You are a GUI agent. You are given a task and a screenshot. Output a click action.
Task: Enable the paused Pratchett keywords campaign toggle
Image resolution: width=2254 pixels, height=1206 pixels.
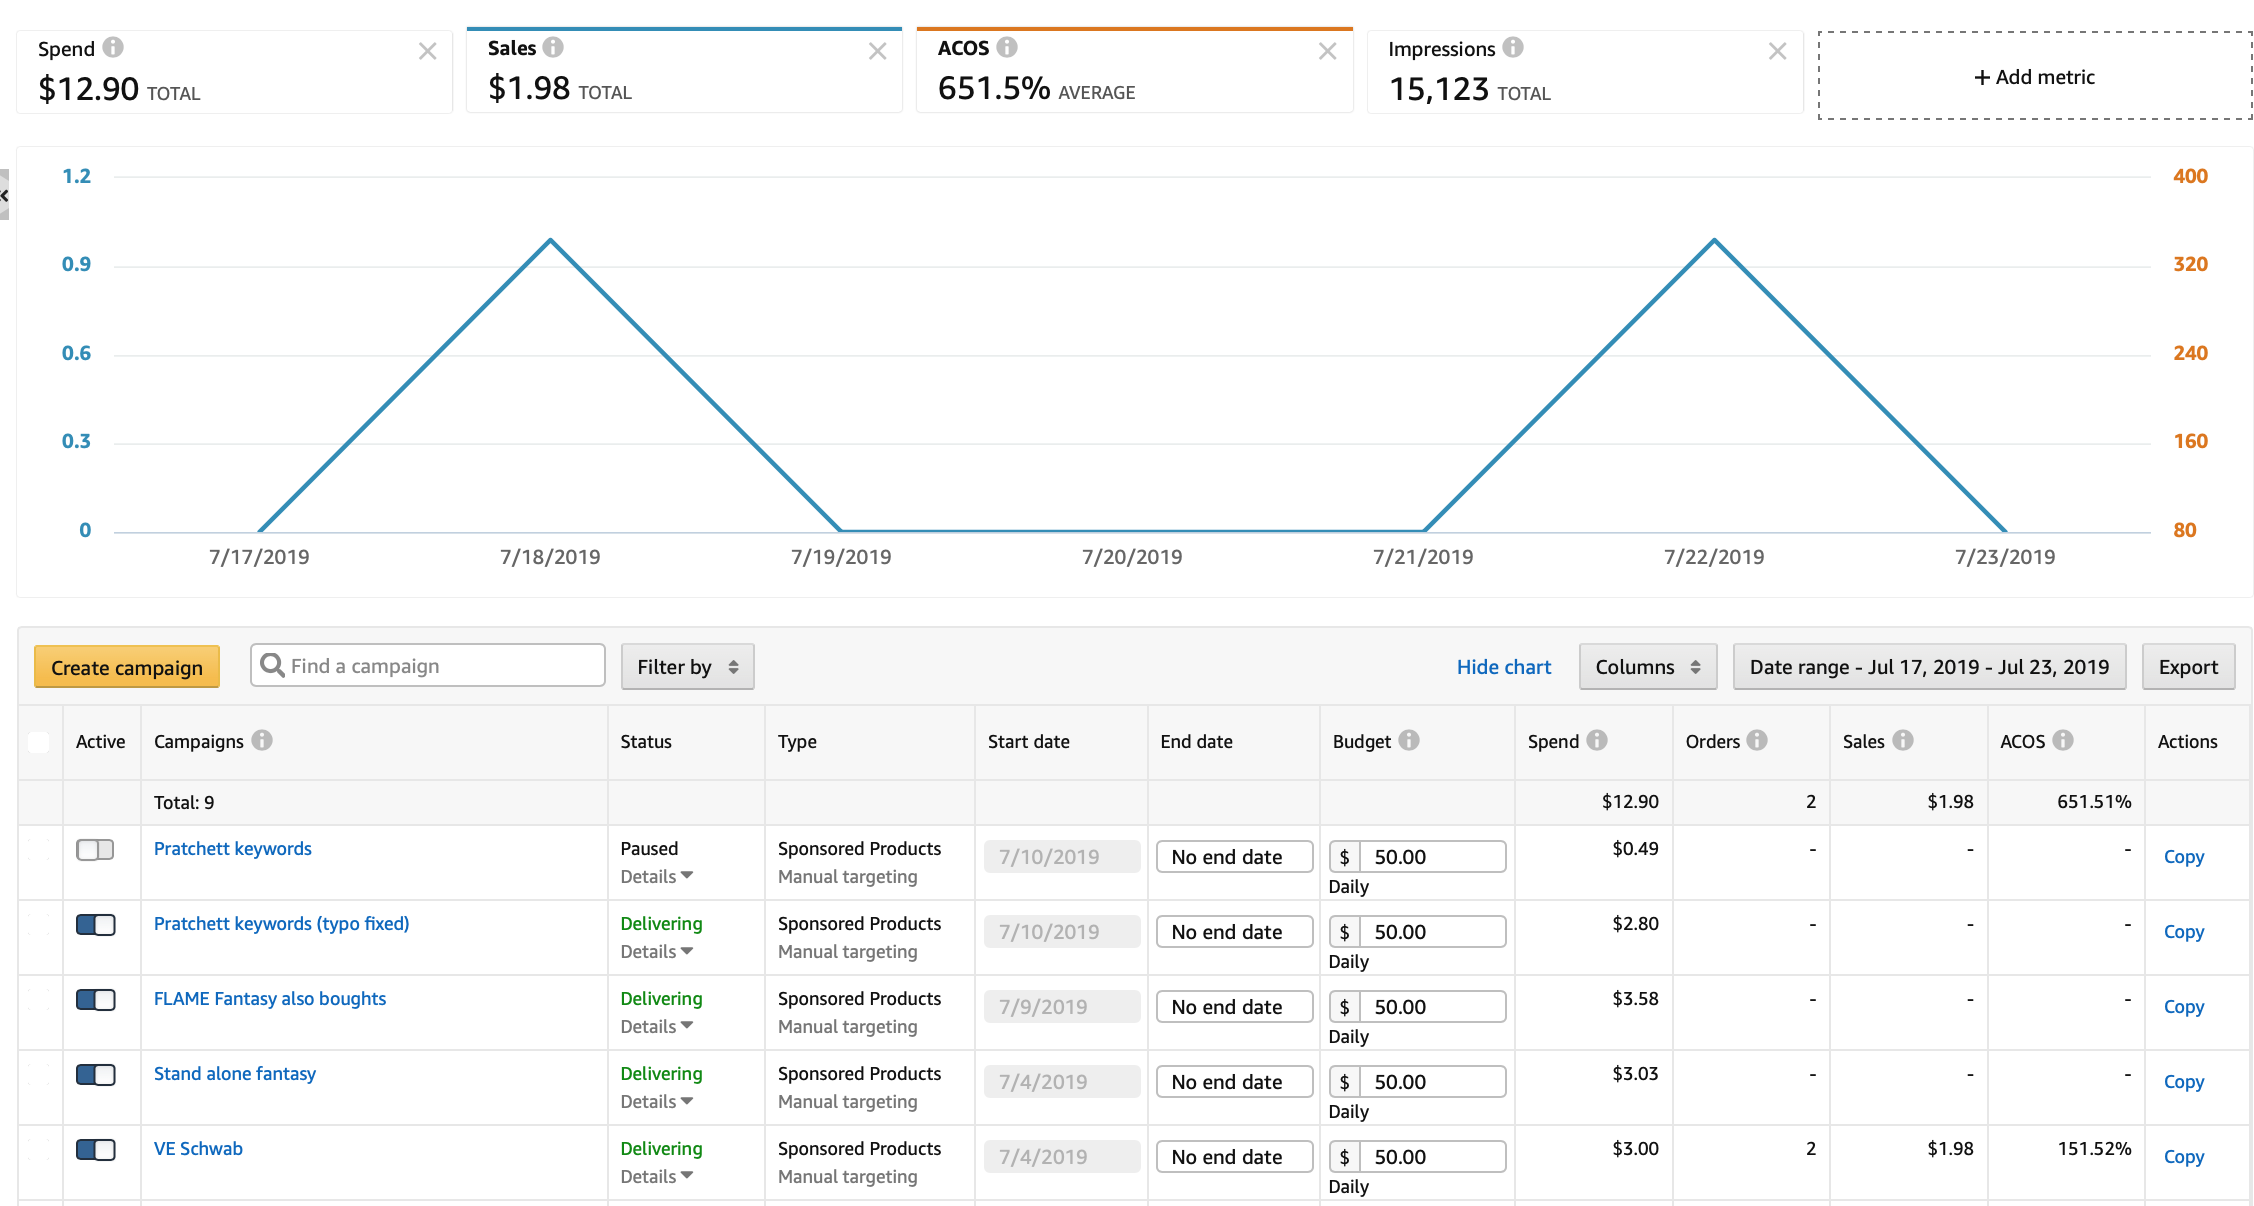(x=95, y=850)
